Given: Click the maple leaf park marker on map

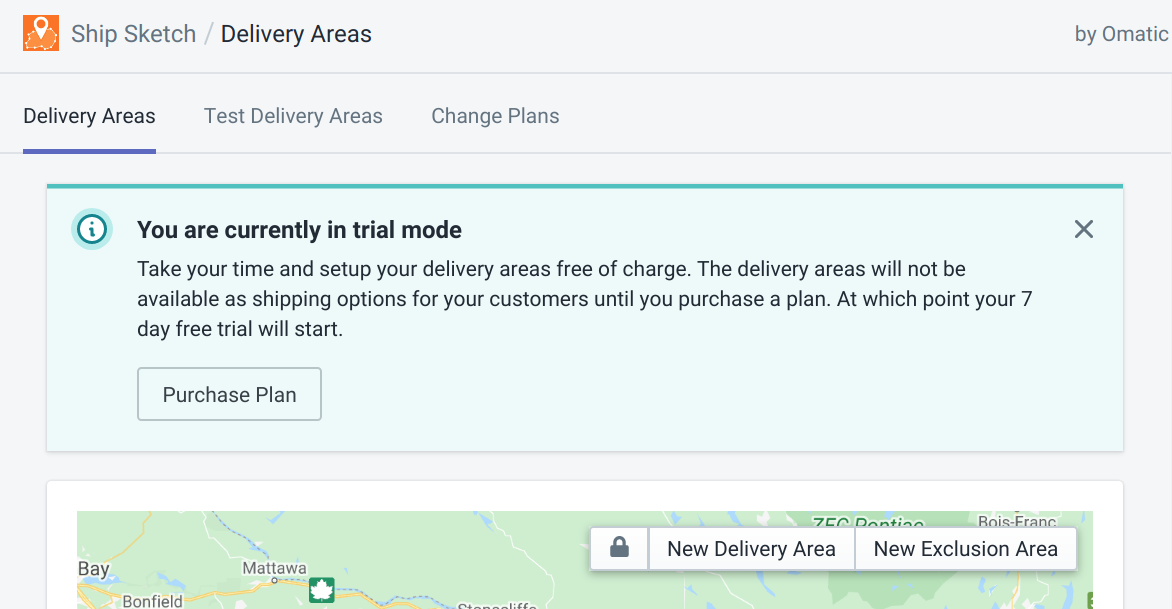Looking at the screenshot, I should point(321,590).
